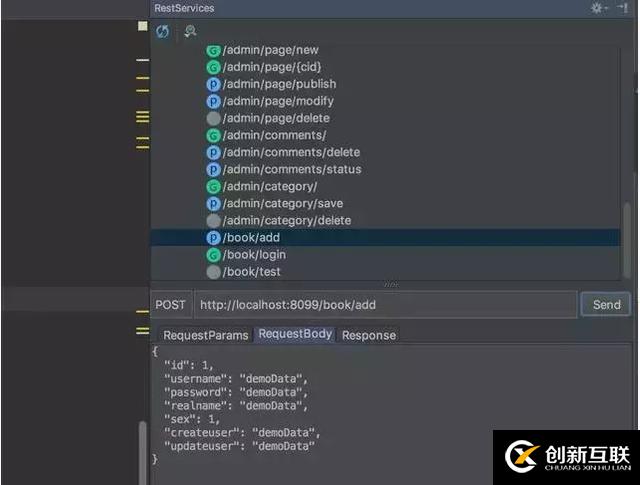640x485 pixels.
Task: Click GET icon of /admin/comments/
Action: pos(213,136)
